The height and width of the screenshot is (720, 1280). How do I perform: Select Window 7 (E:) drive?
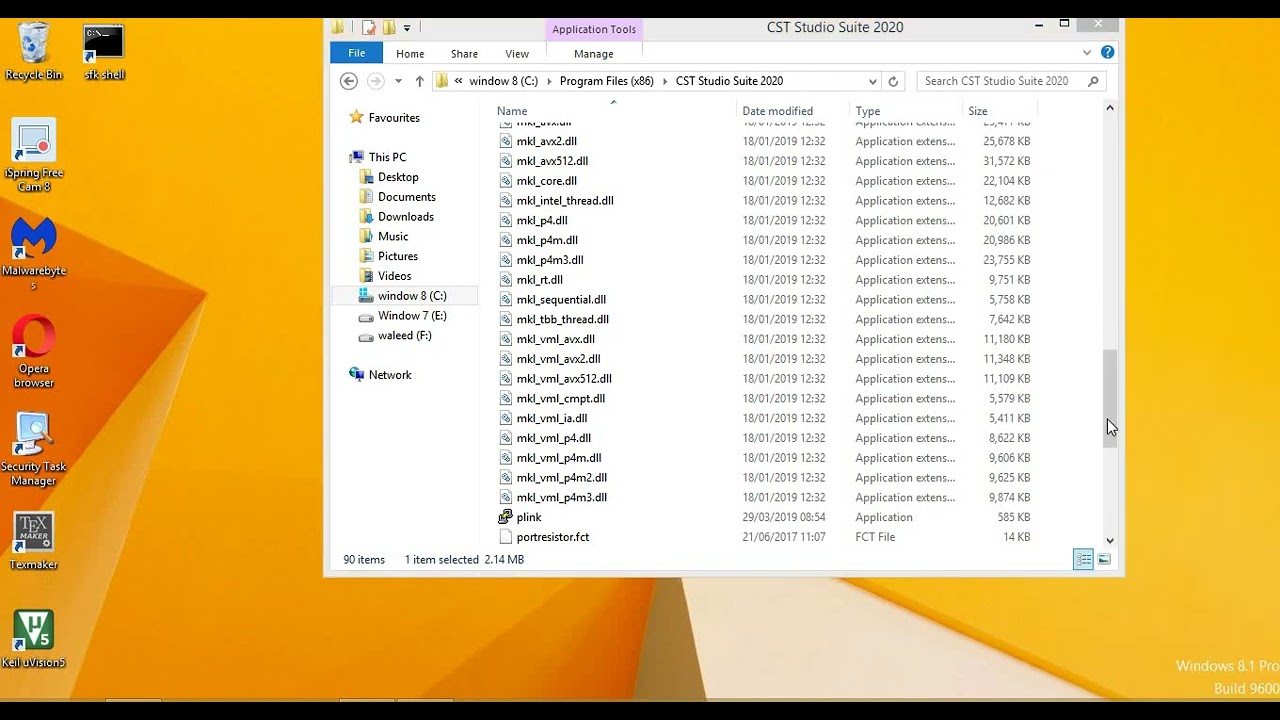(412, 316)
